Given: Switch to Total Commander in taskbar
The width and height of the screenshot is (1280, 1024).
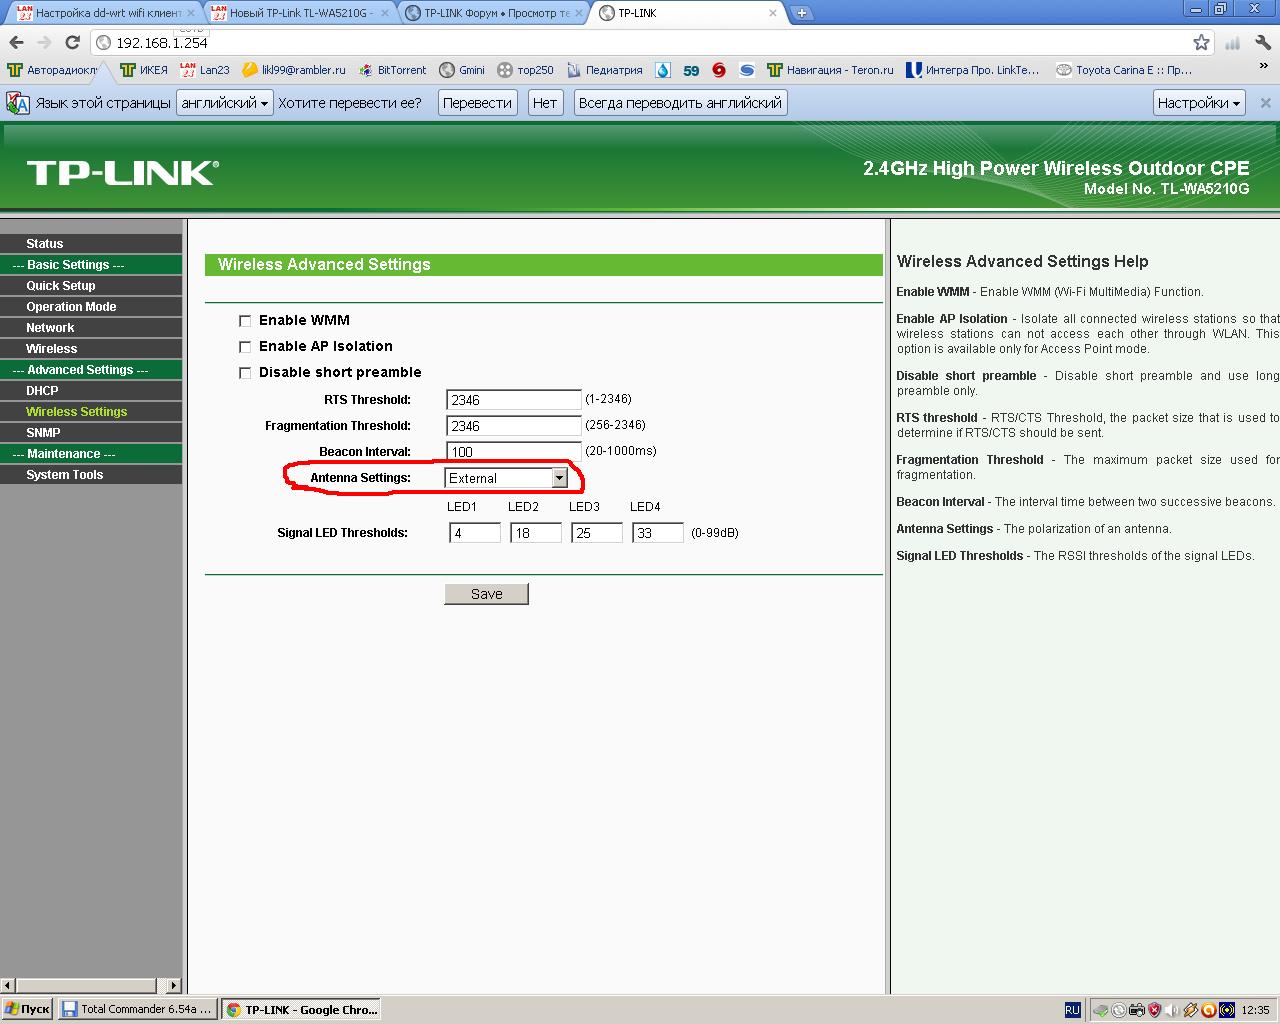Looking at the screenshot, I should [x=137, y=1010].
